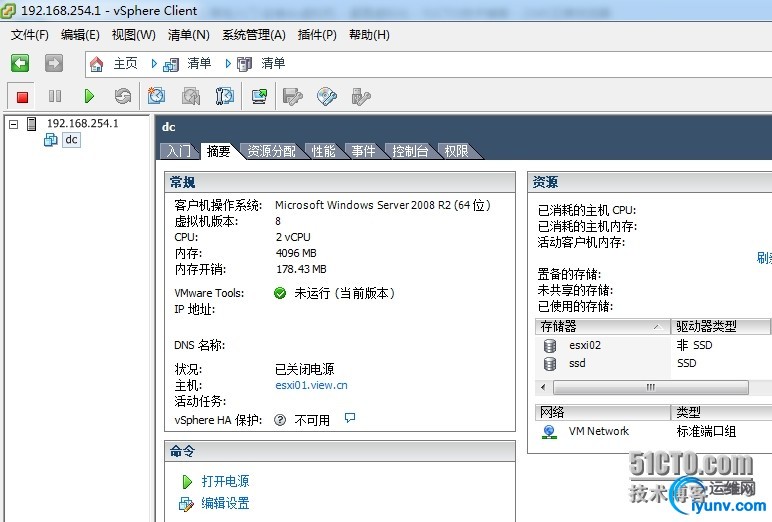Collapse the 192.168.254.1 tree node

14,124
